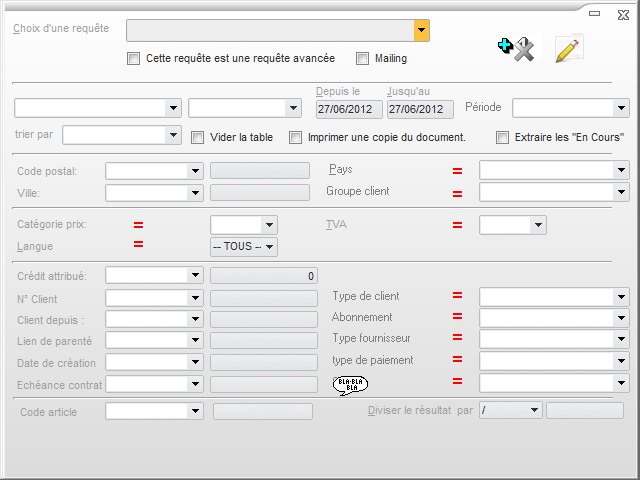This screenshot has height=480, width=640.
Task: Click the 'Depuis le' date field
Action: pyautogui.click(x=349, y=109)
